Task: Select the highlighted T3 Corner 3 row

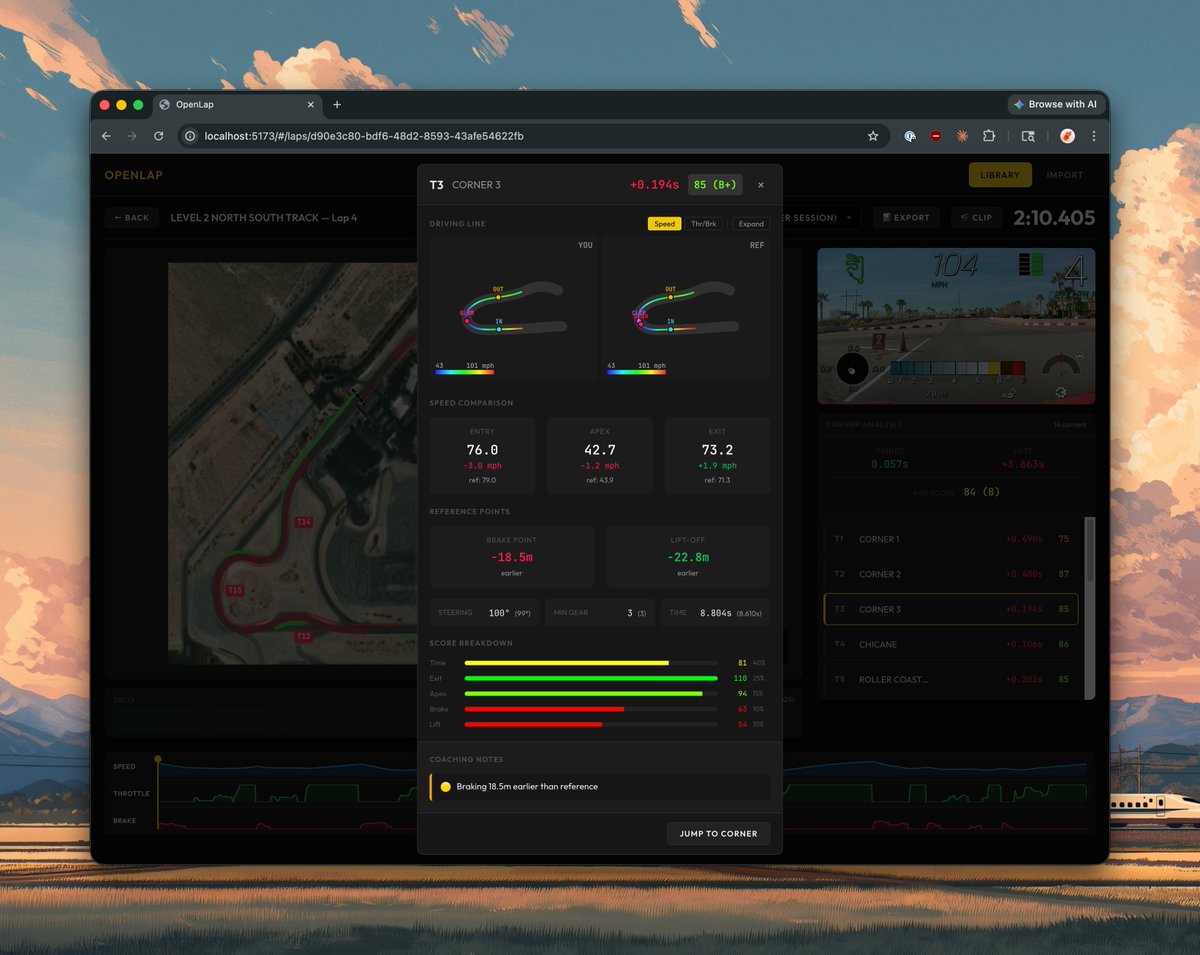Action: click(950, 609)
